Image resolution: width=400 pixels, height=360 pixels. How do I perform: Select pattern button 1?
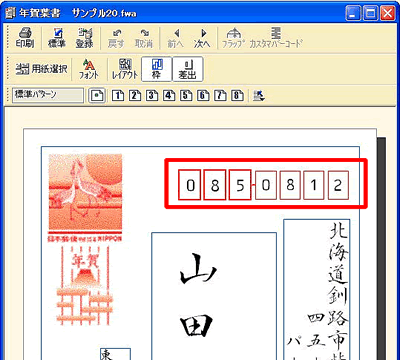[117, 96]
